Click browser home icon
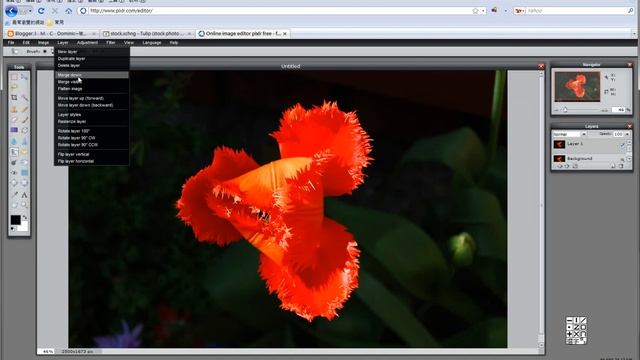This screenshot has height=360, width=640. pyautogui.click(x=69, y=11)
